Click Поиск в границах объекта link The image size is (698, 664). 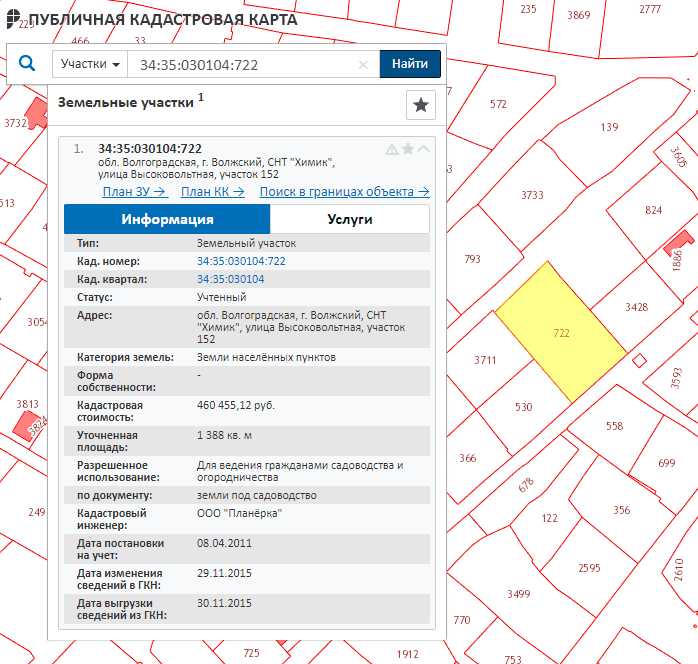tap(344, 192)
